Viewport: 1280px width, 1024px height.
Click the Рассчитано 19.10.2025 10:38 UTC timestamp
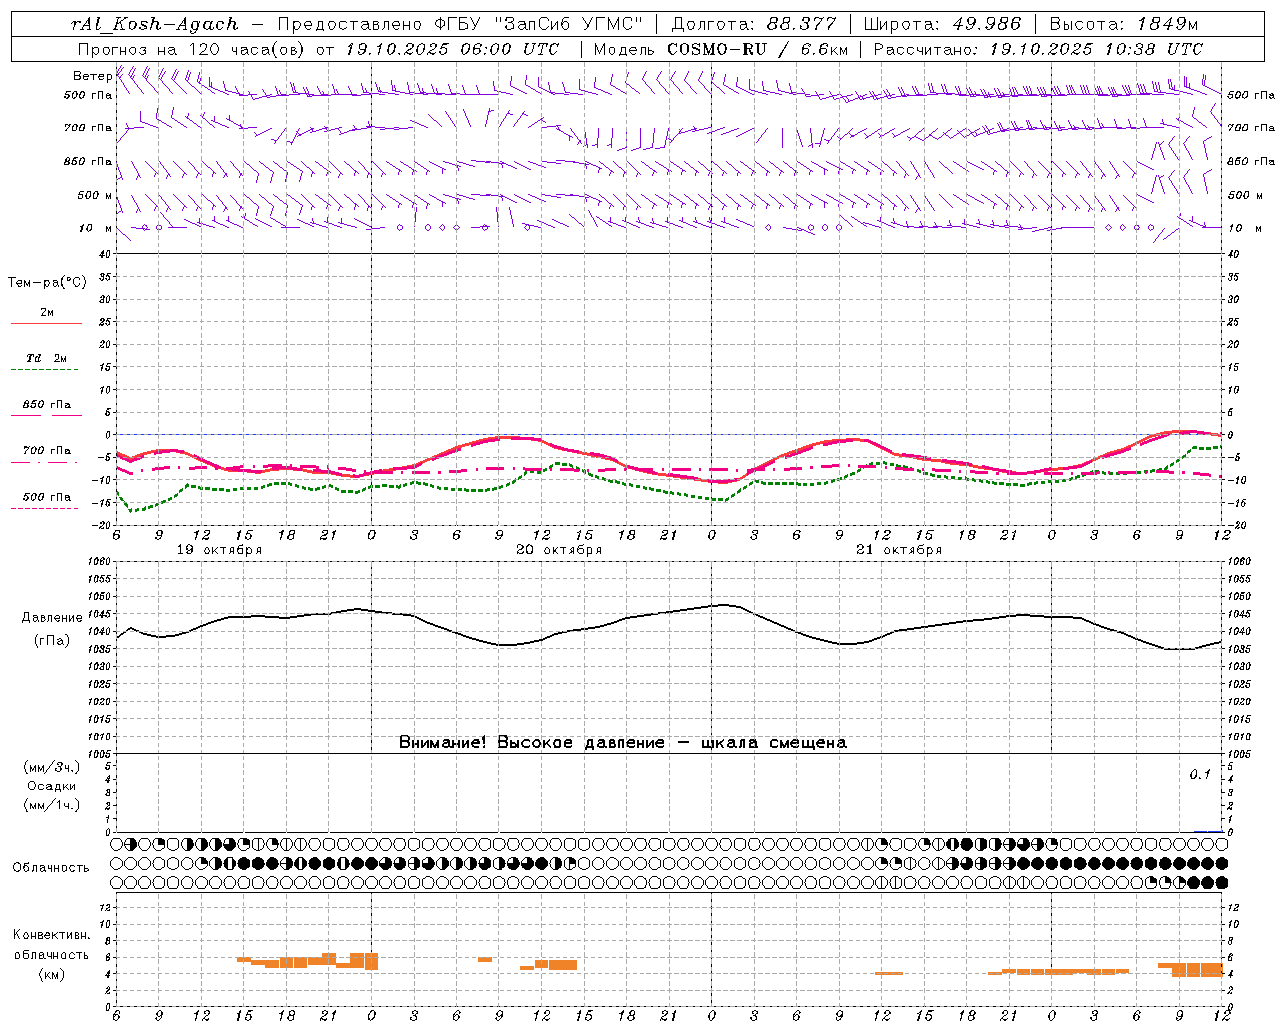click(x=1039, y=49)
